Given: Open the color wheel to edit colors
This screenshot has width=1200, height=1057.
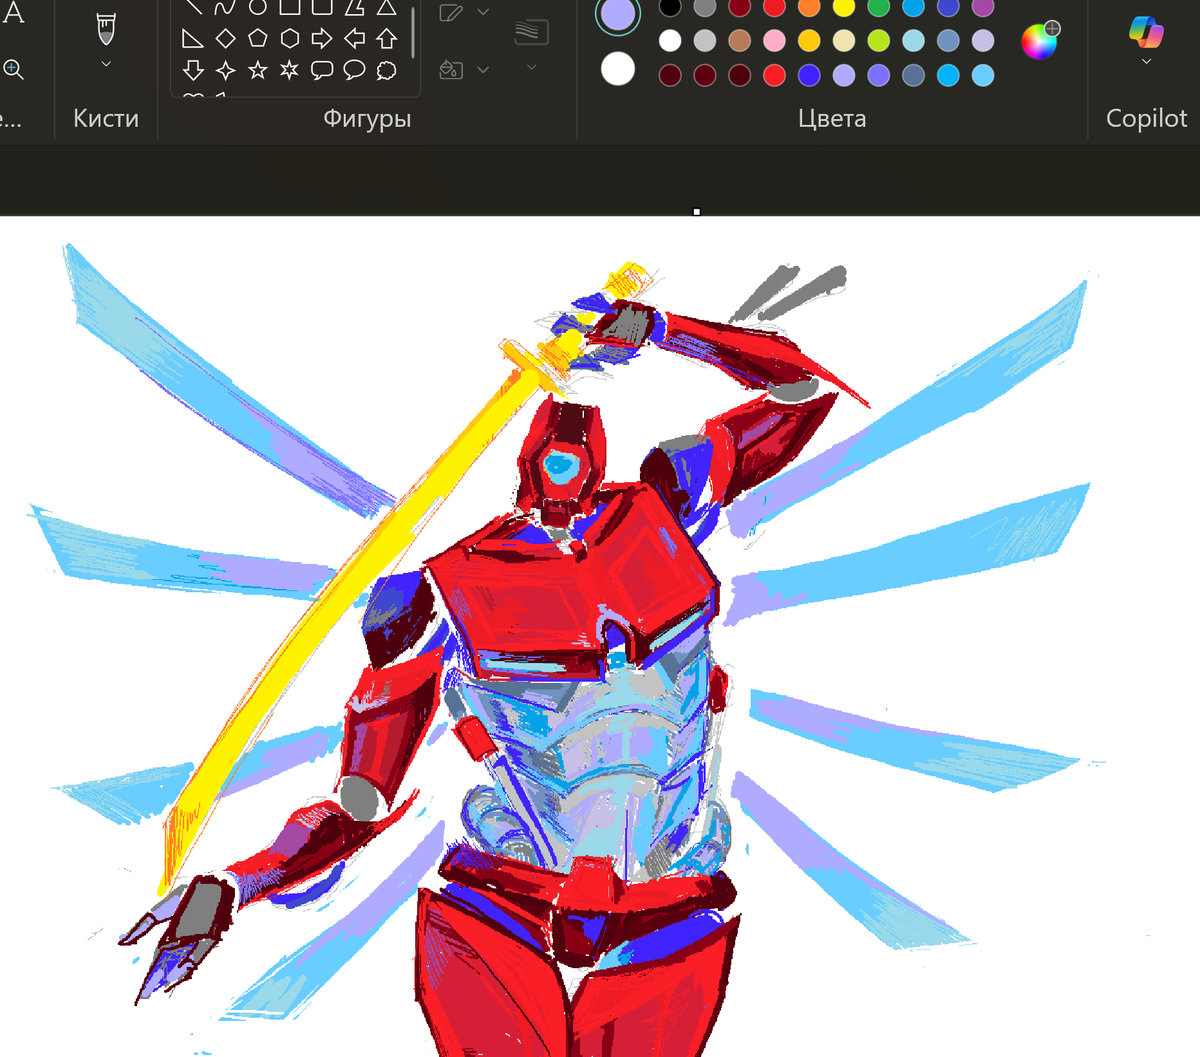Looking at the screenshot, I should point(1038,43).
